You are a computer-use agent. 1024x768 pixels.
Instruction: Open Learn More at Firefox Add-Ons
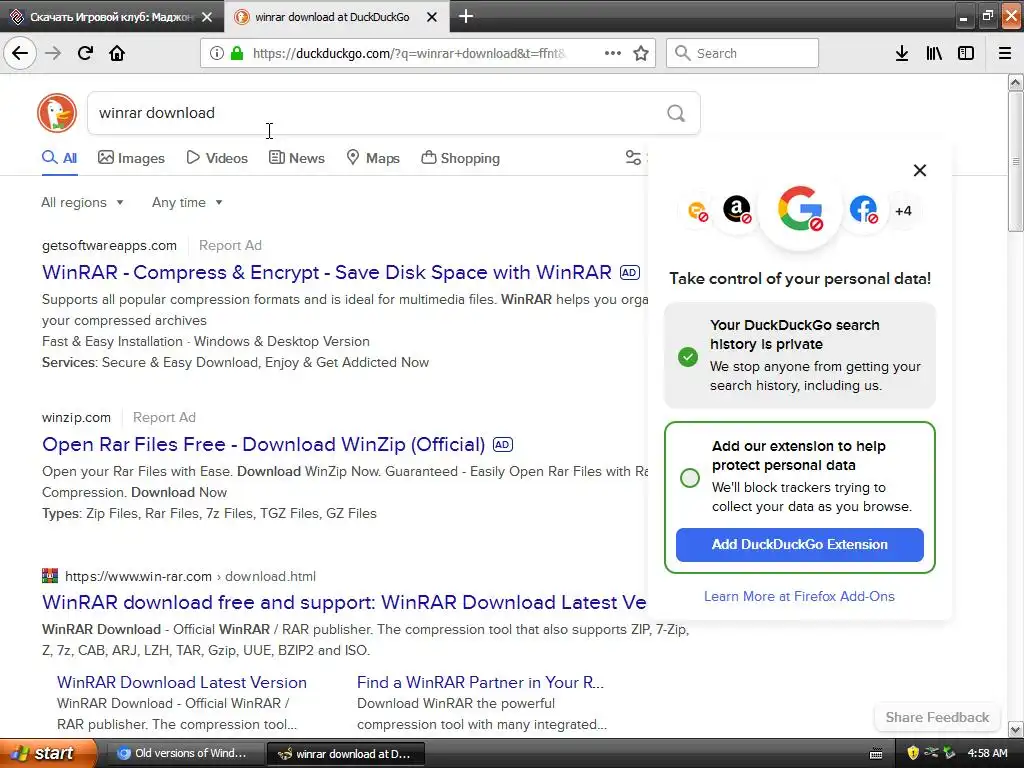tap(799, 596)
